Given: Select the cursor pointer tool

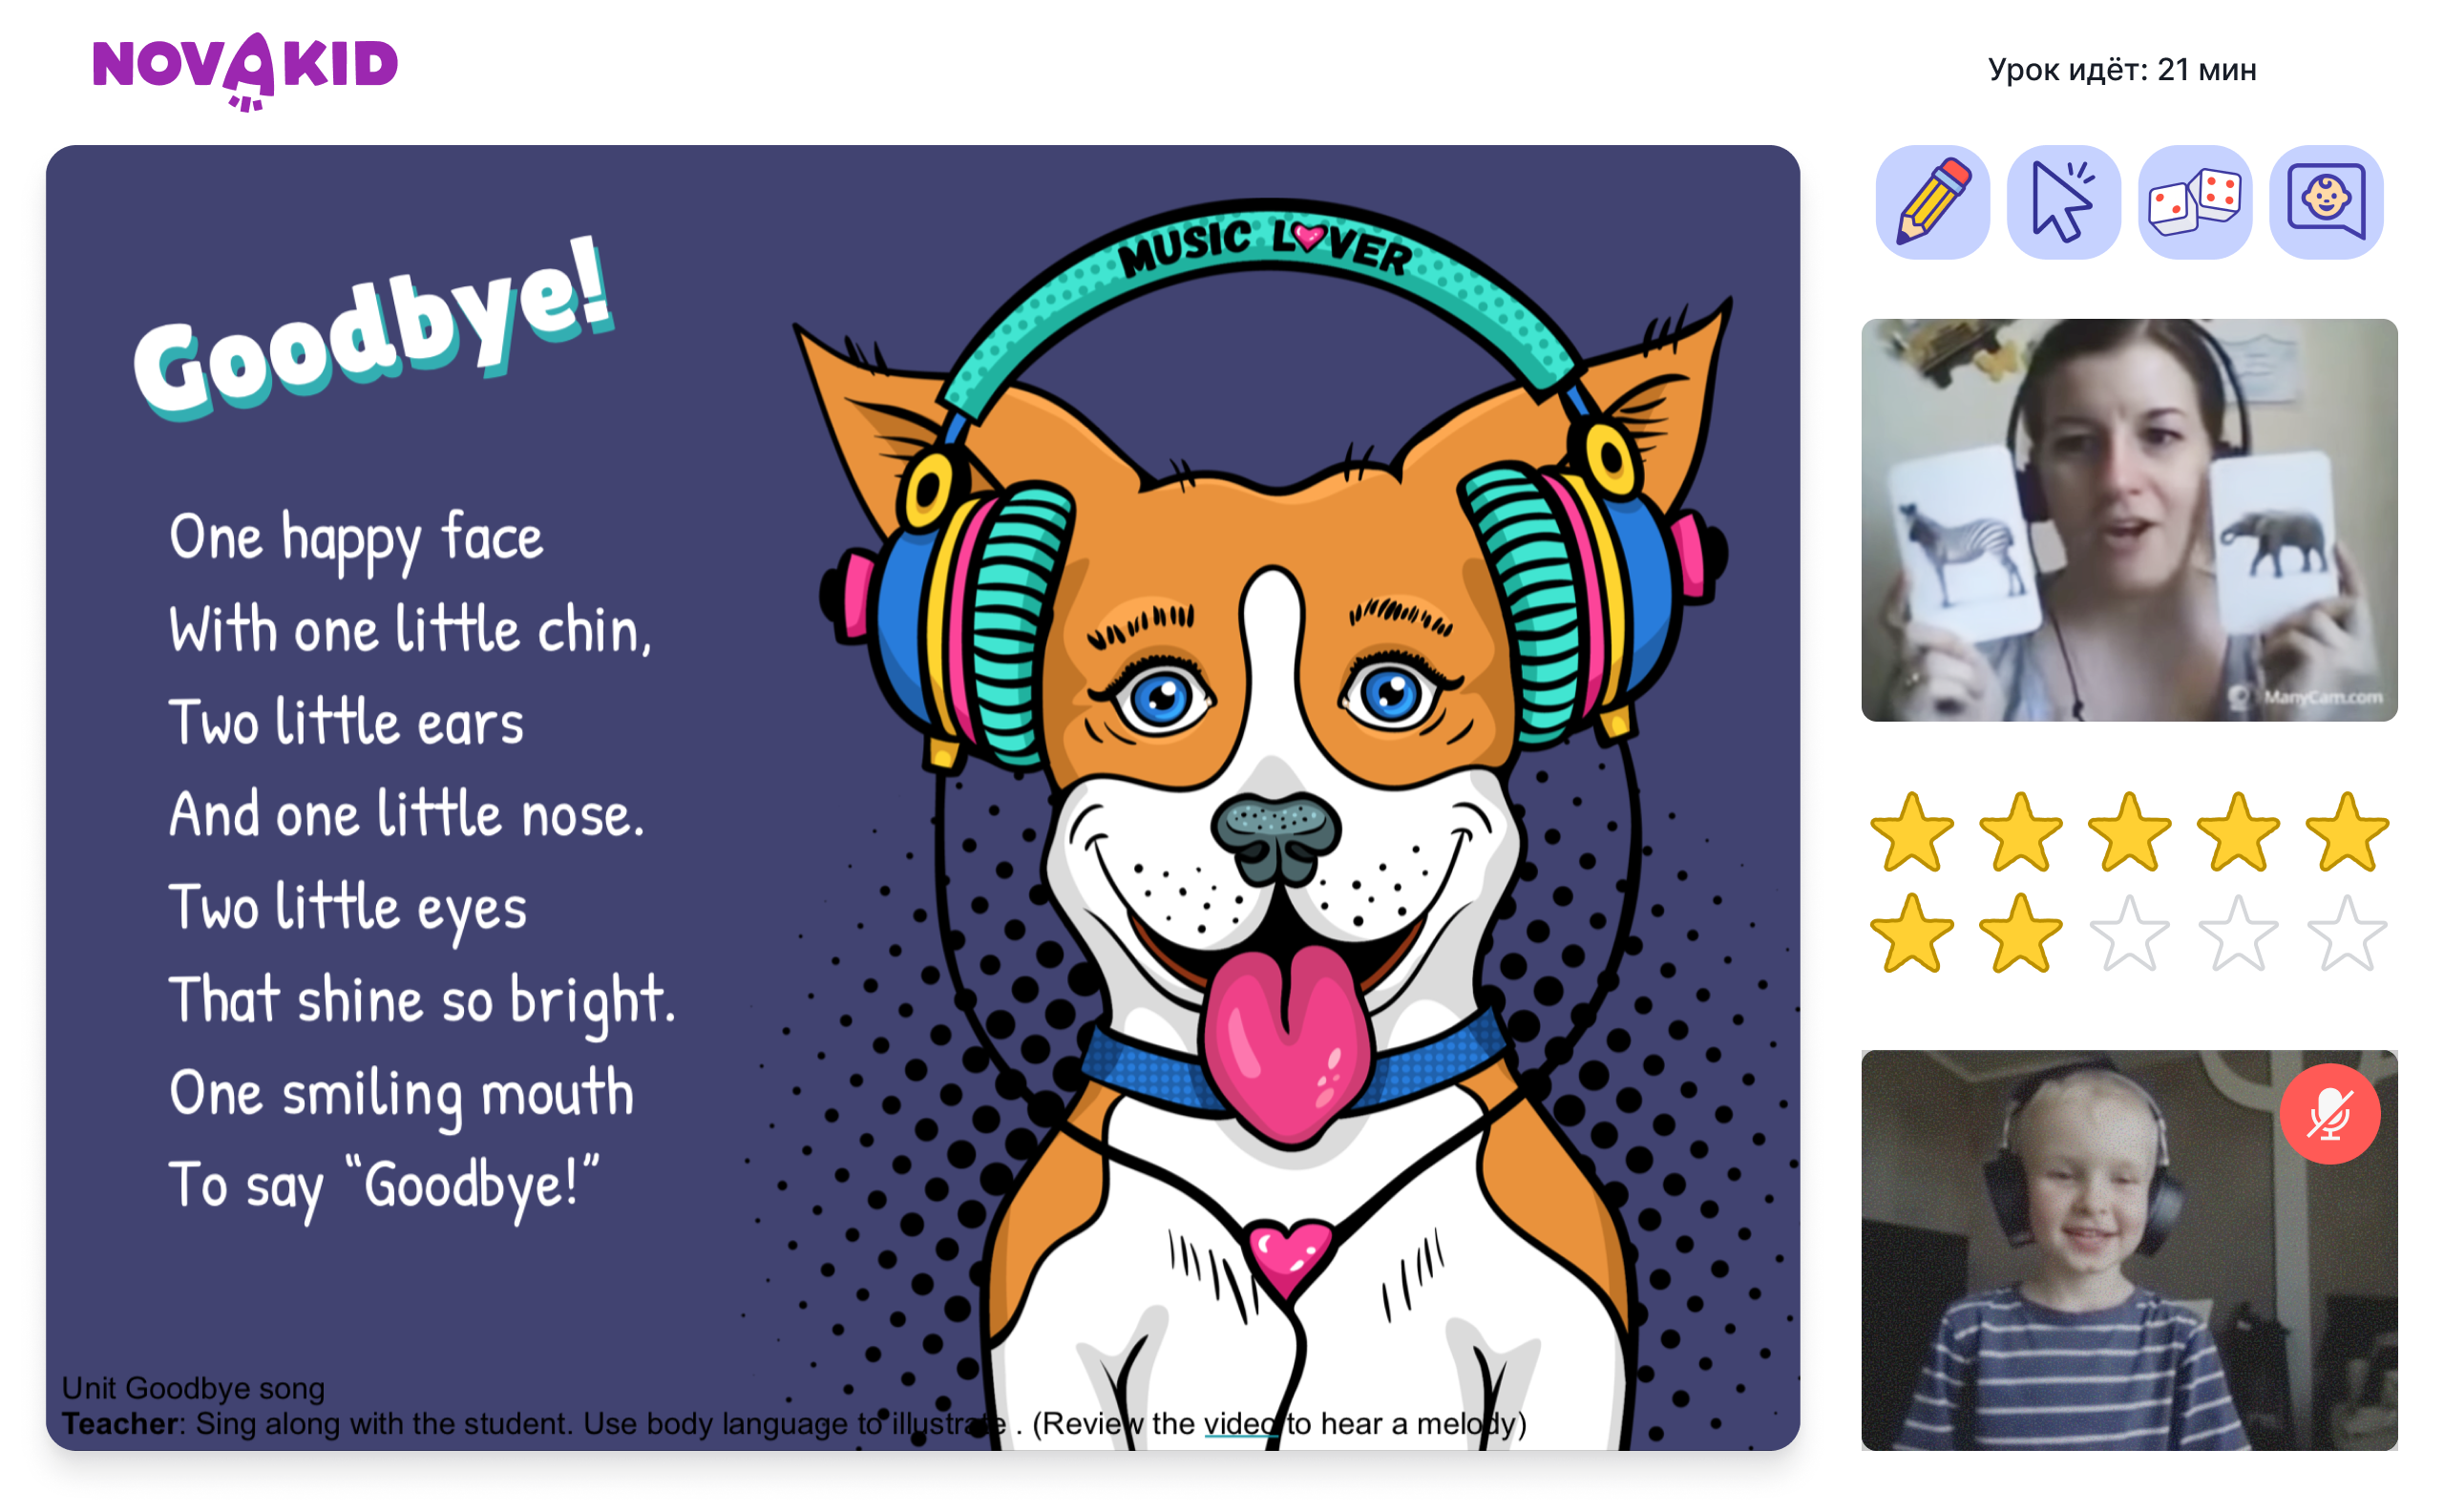Looking at the screenshot, I should pos(2063,202).
